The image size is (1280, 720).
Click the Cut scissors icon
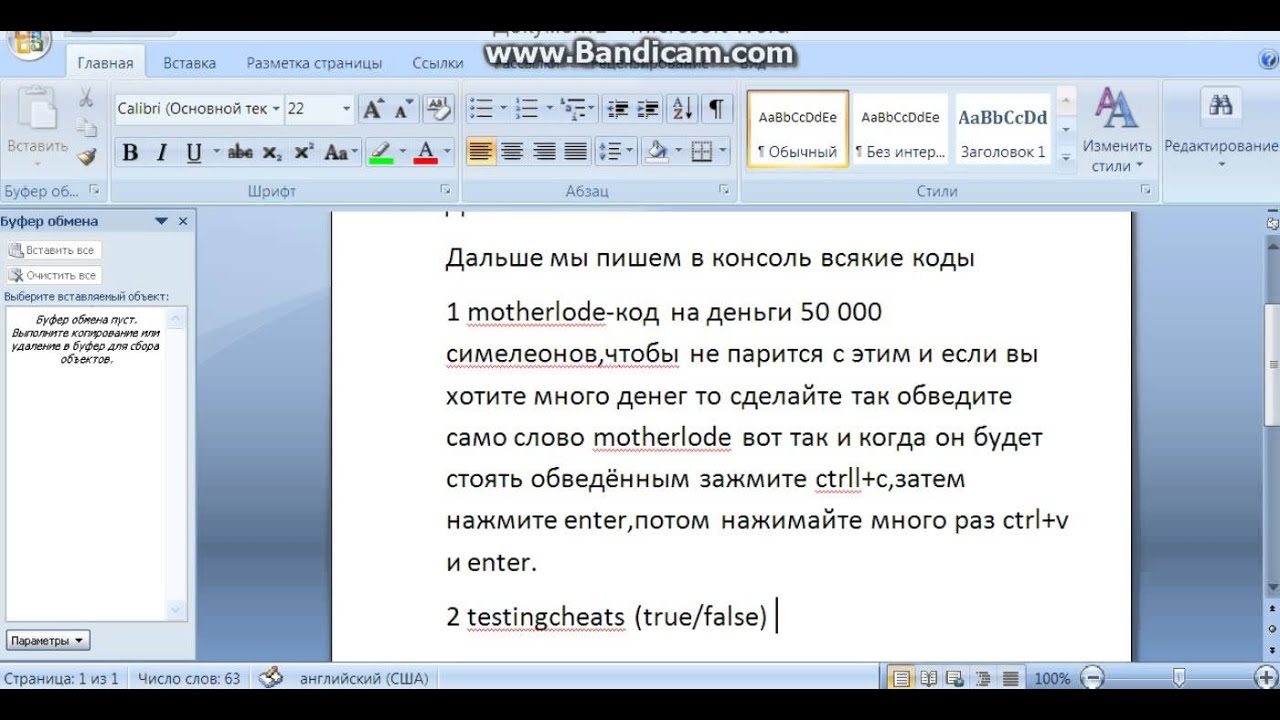87,97
